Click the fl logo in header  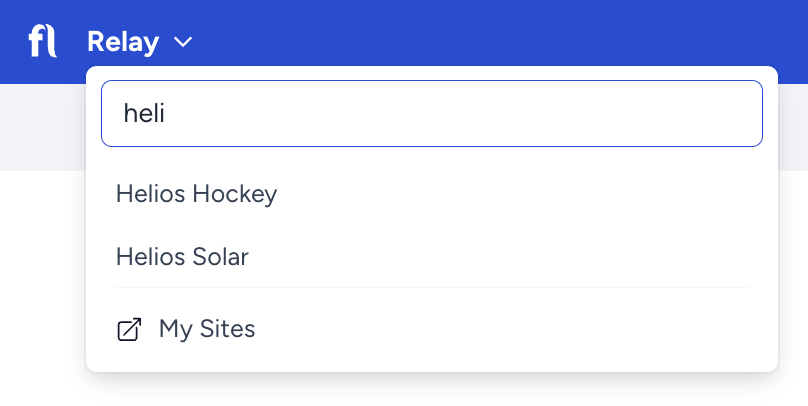(42, 42)
